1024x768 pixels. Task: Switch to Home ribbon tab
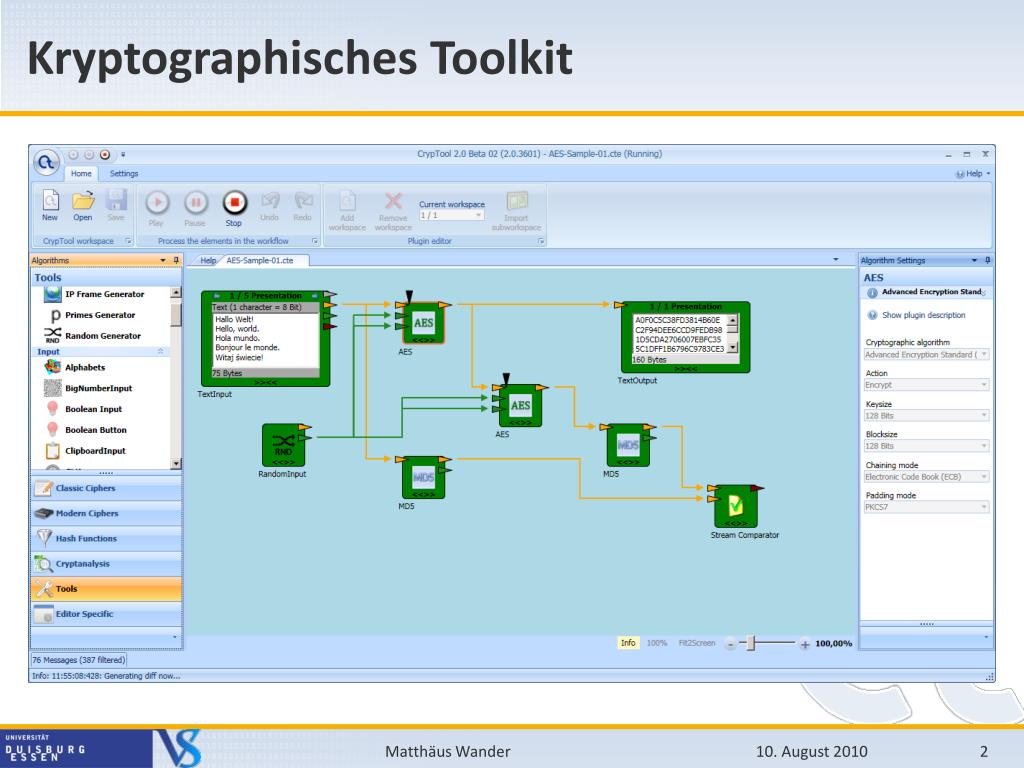coord(81,174)
